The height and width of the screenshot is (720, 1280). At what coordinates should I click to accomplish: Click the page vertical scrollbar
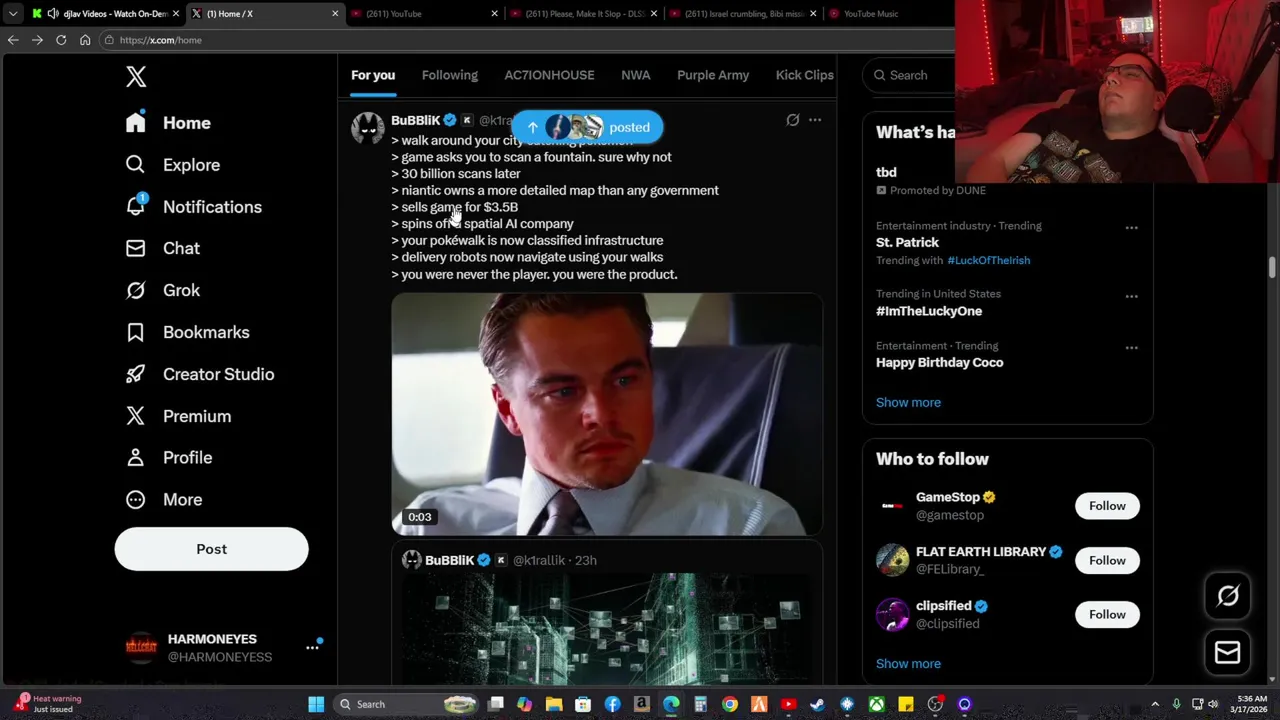coord(1272,268)
